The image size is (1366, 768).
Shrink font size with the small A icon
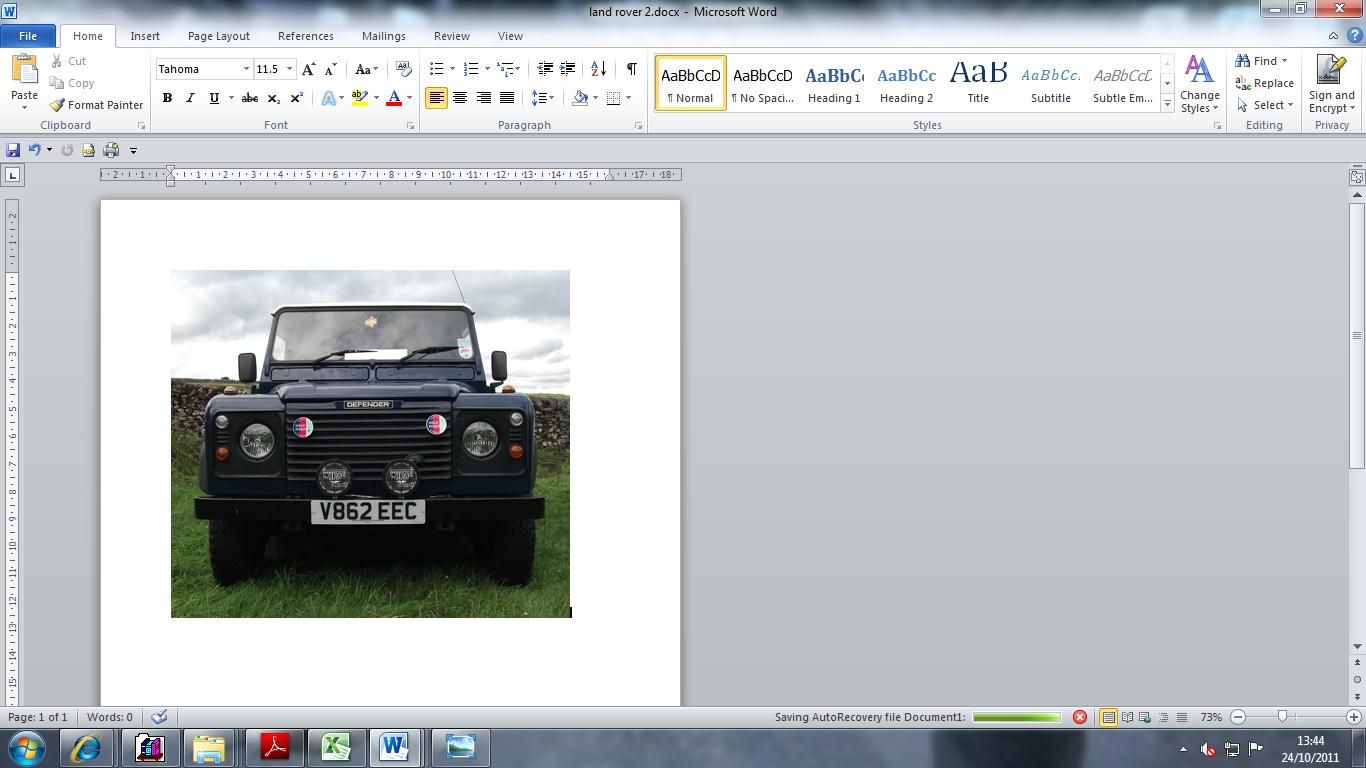tap(330, 69)
